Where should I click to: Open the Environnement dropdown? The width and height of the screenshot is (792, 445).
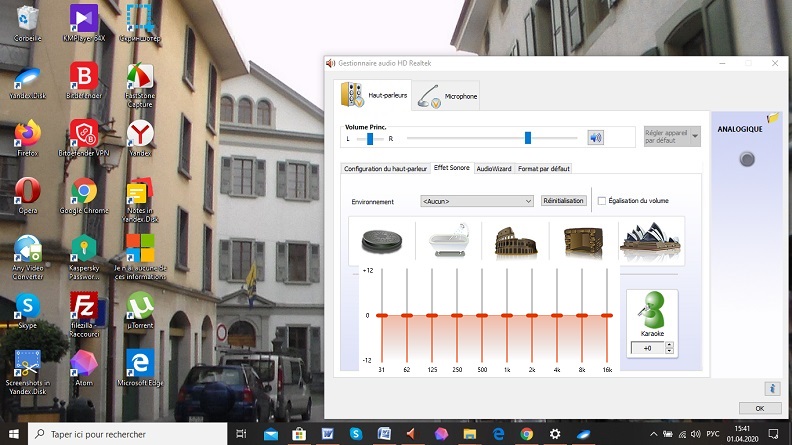tap(477, 201)
